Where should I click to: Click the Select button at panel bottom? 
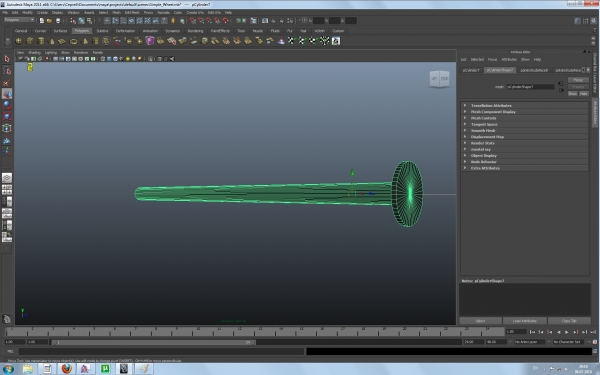(x=480, y=321)
